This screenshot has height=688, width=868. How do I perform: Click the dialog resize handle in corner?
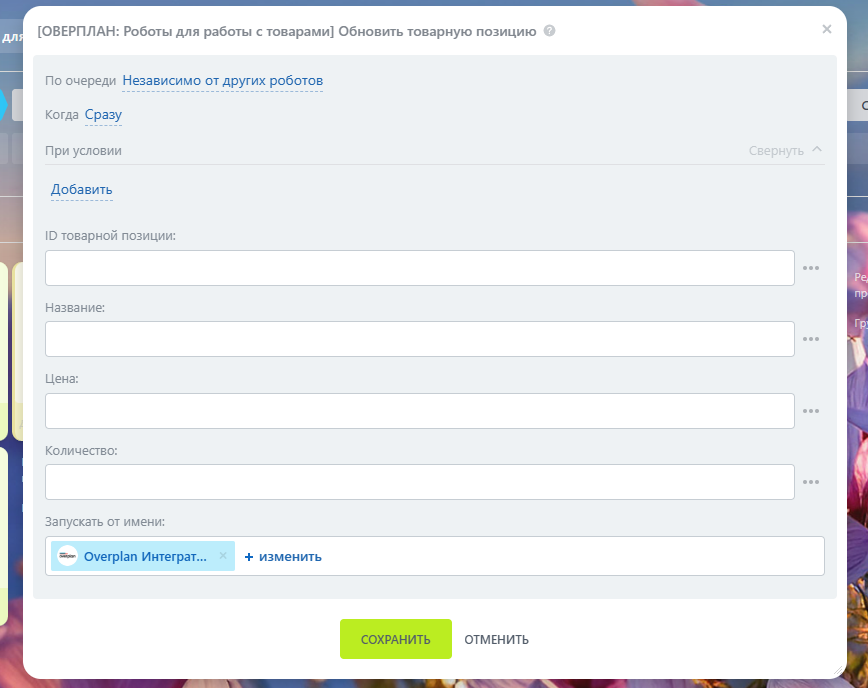click(838, 670)
